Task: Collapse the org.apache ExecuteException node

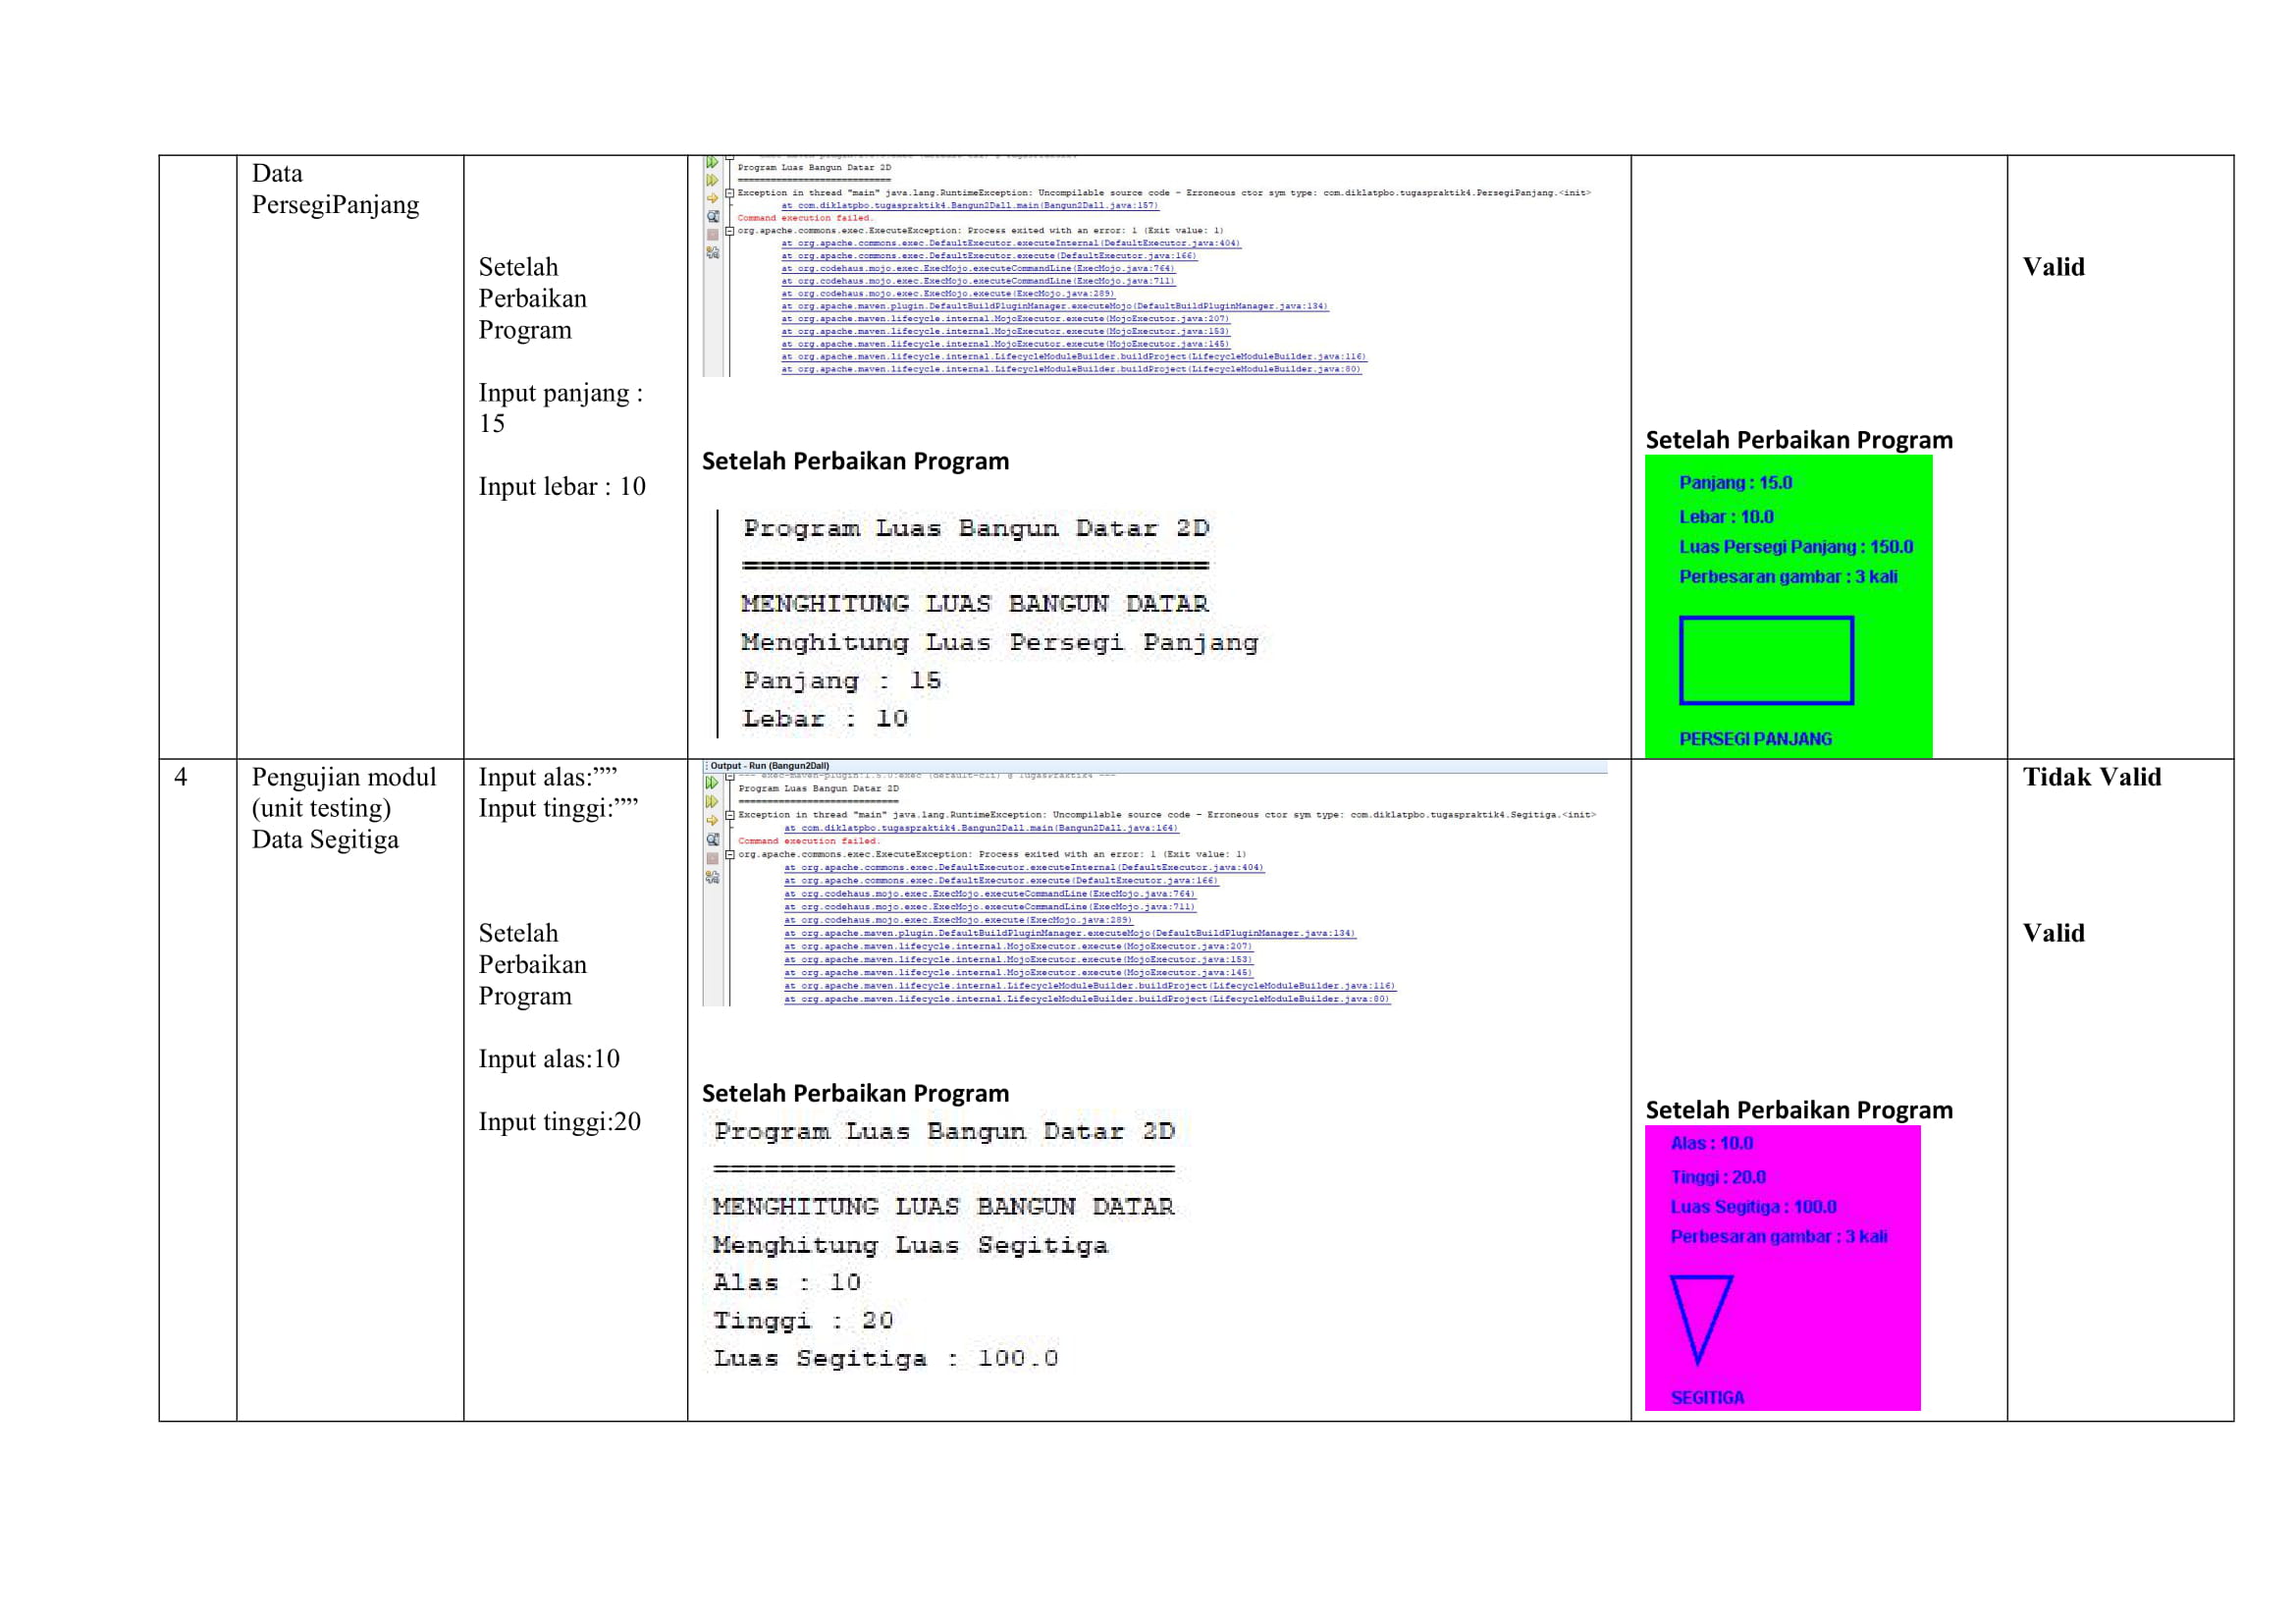Action: tap(730, 231)
